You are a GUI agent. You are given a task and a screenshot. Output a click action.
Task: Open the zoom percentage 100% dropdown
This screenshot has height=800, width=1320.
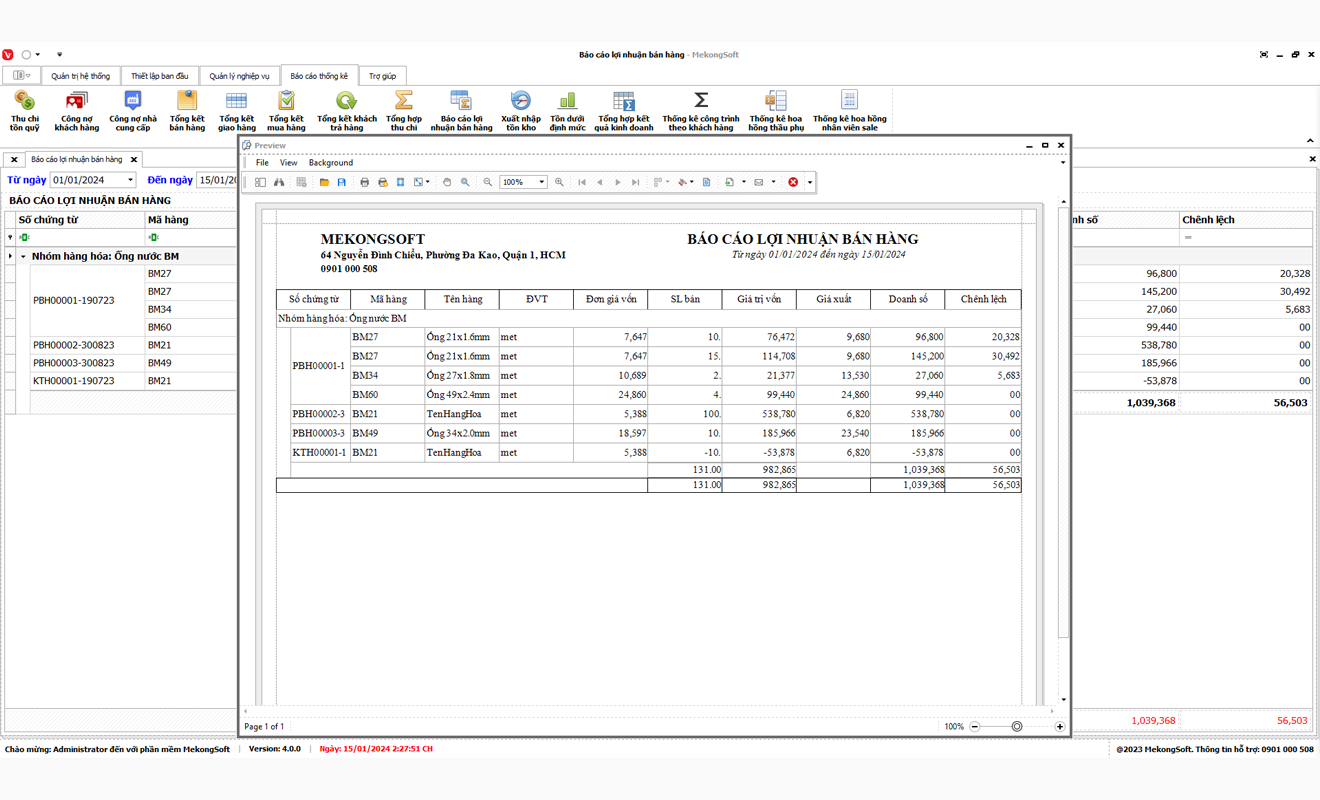click(x=542, y=182)
